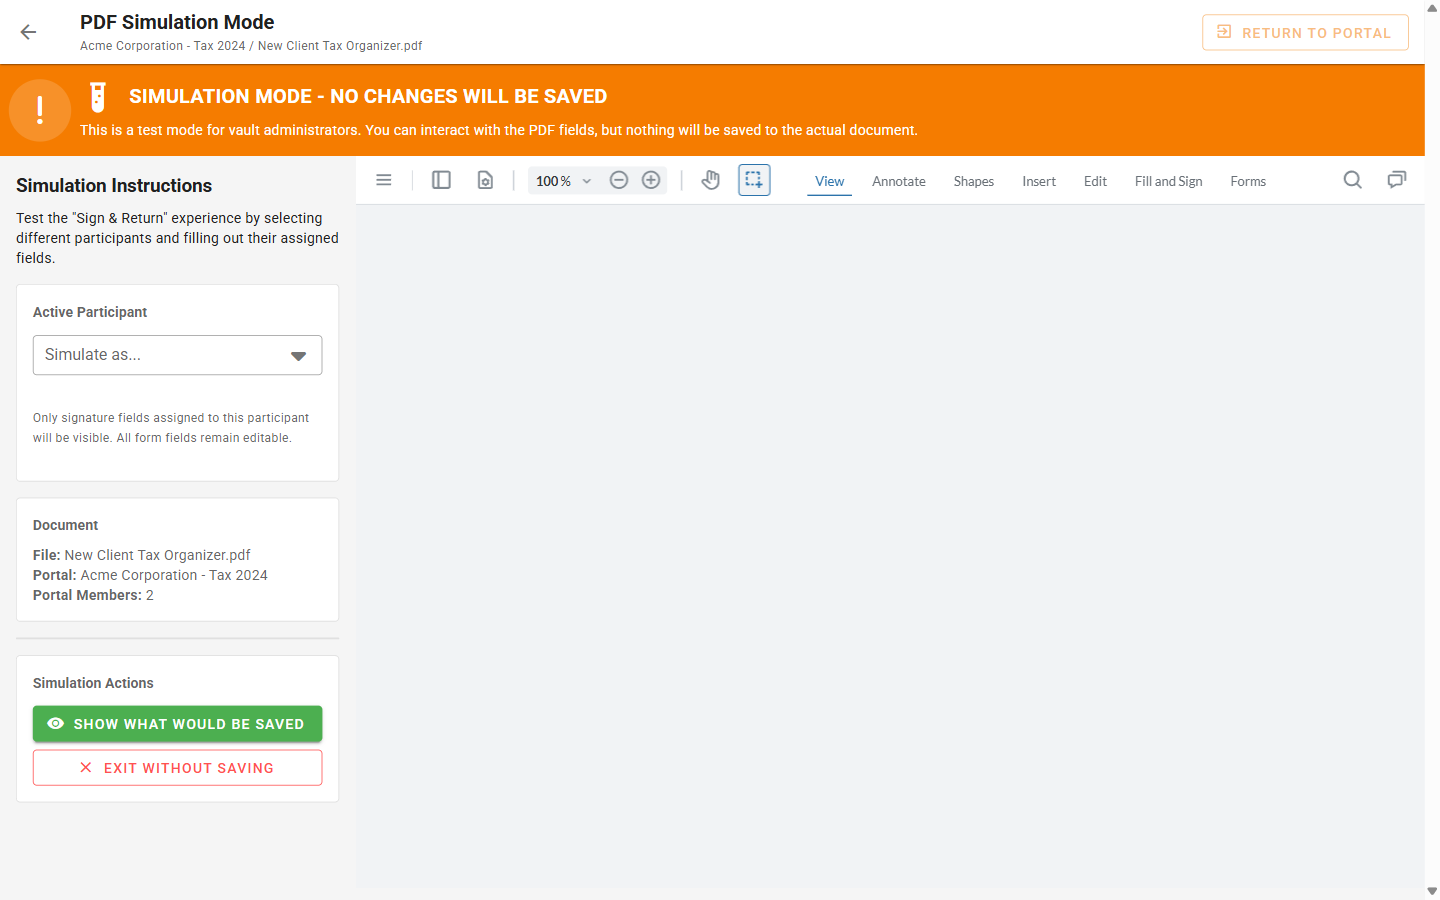Toggle the left panel icon
This screenshot has height=900, width=1440.
[x=441, y=180]
